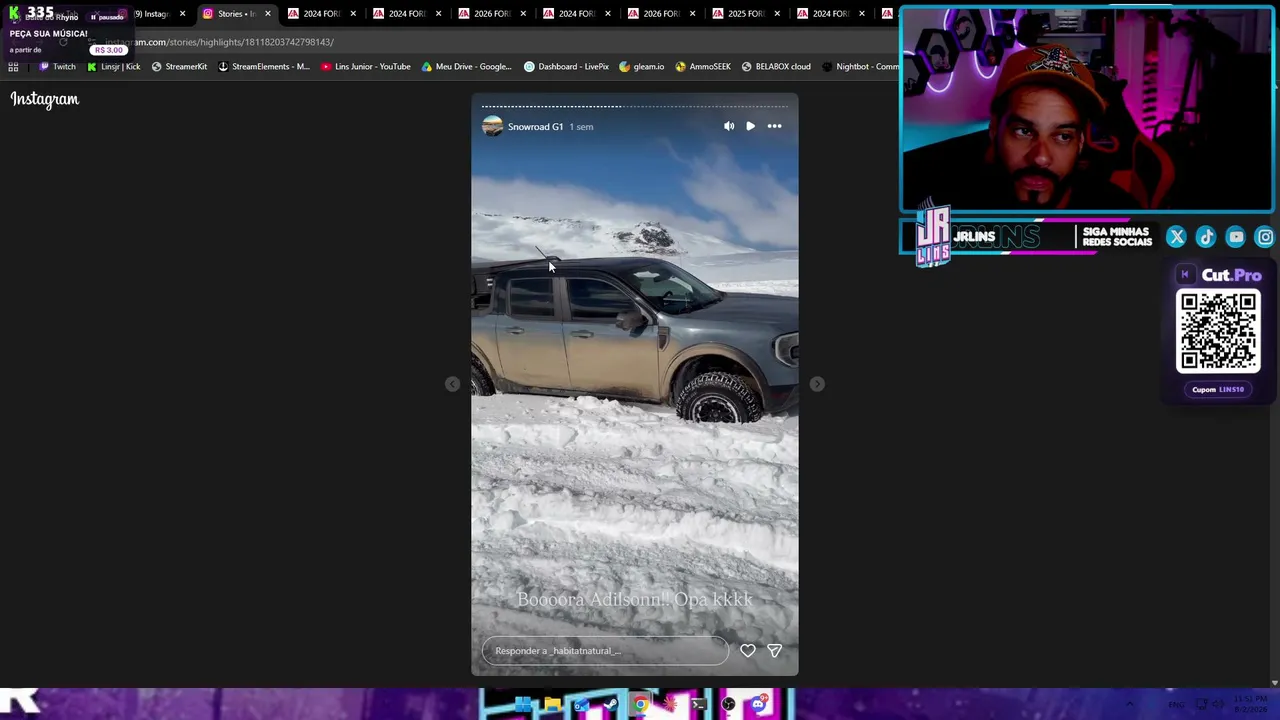Open the AmmoSEEK bookmark

tap(703, 67)
